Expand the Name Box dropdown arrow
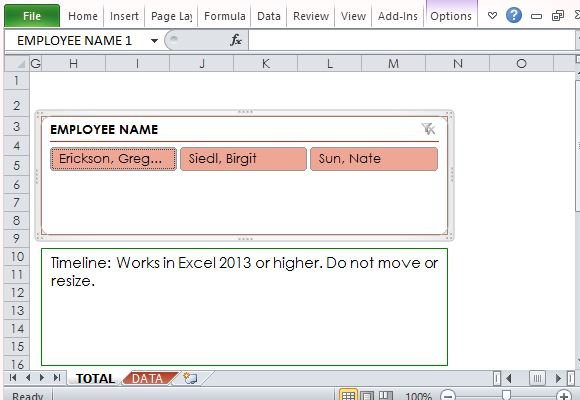Viewport: 580px width, 400px height. pos(154,41)
